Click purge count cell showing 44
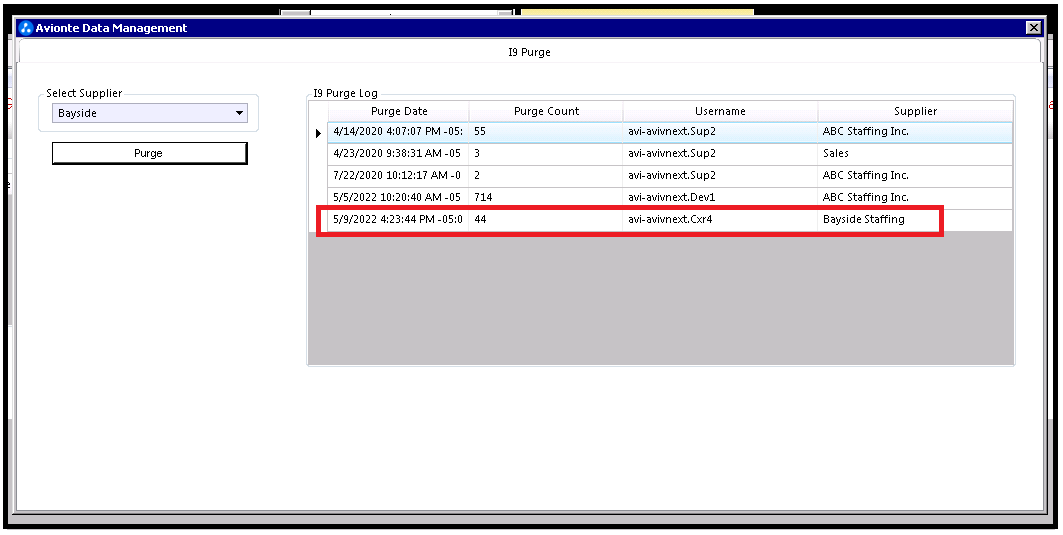 tap(546, 219)
